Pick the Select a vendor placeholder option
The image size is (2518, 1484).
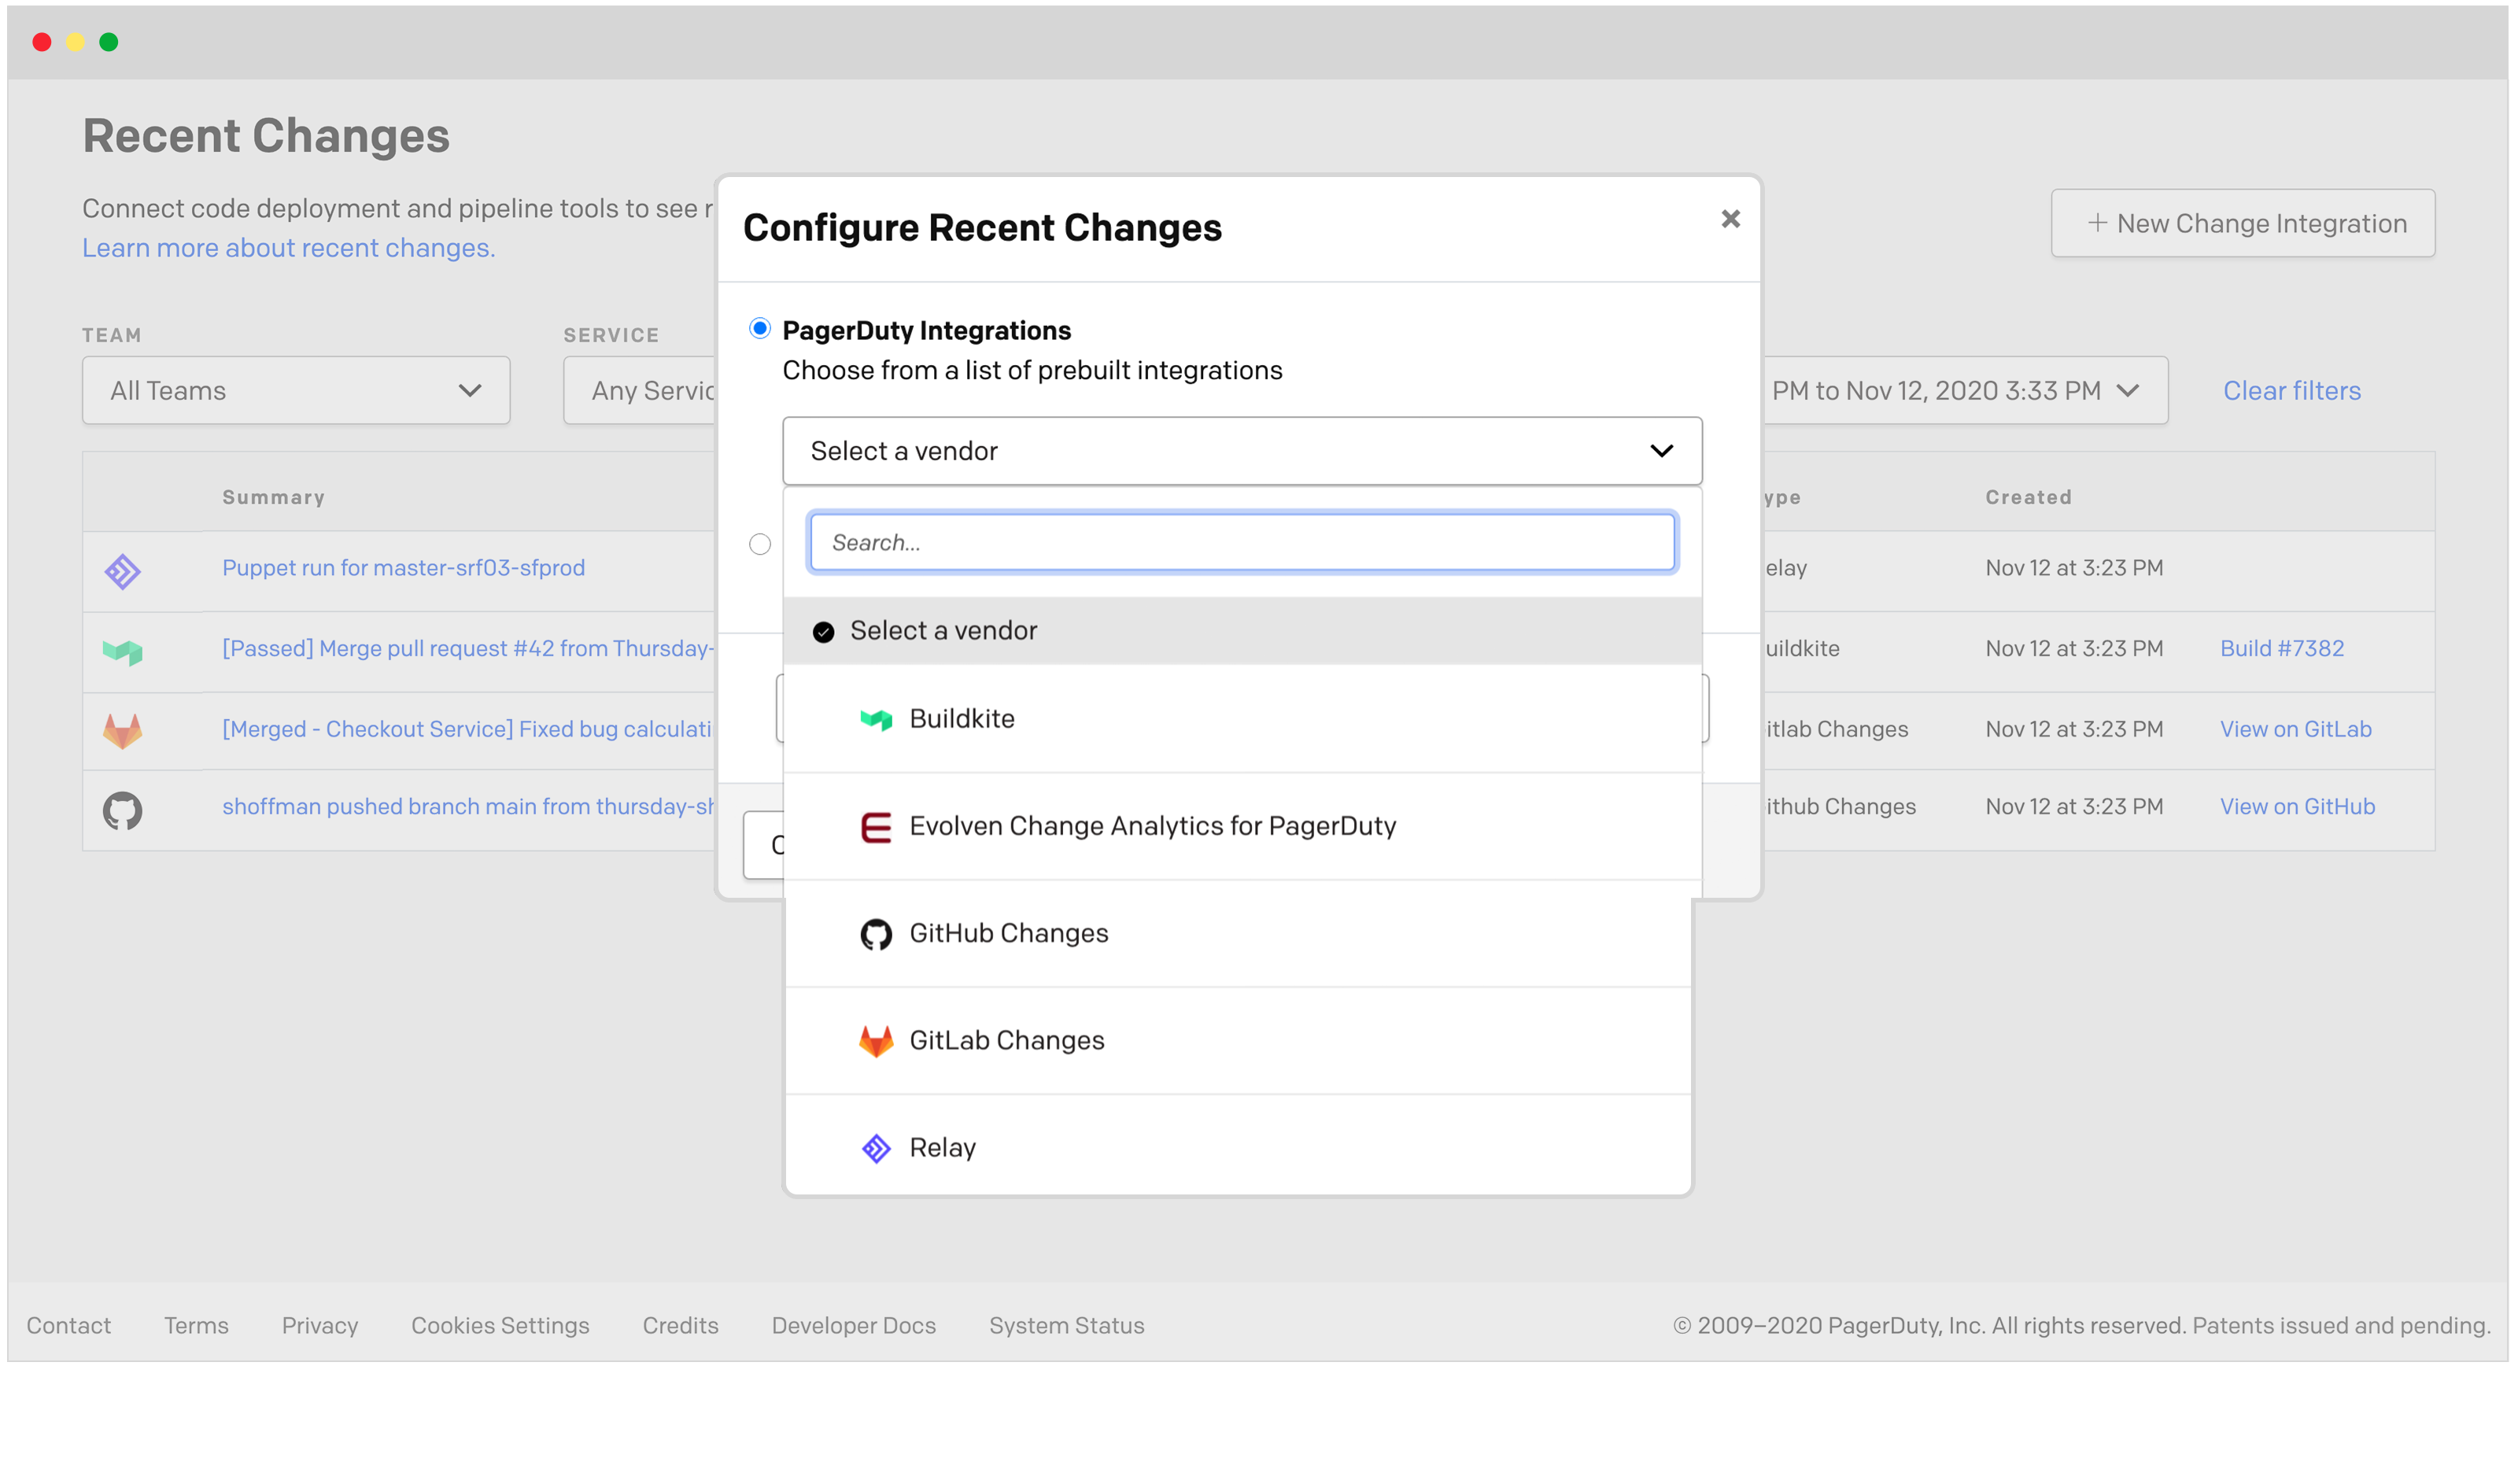tap(1242, 631)
